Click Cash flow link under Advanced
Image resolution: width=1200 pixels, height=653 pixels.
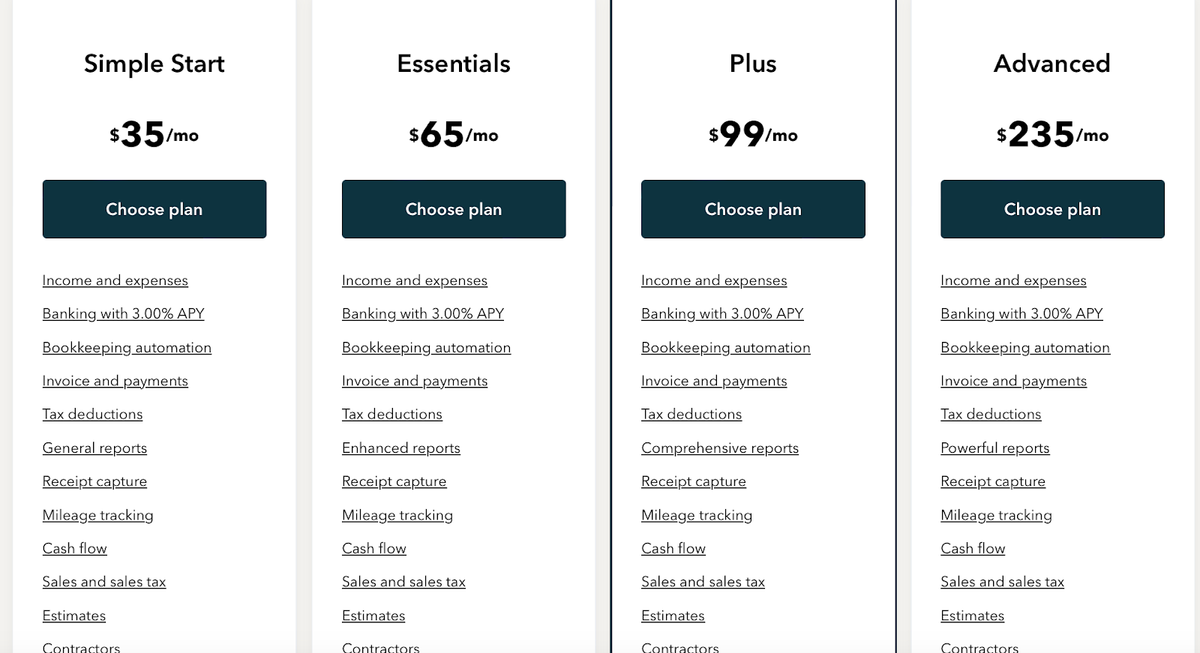pos(972,548)
